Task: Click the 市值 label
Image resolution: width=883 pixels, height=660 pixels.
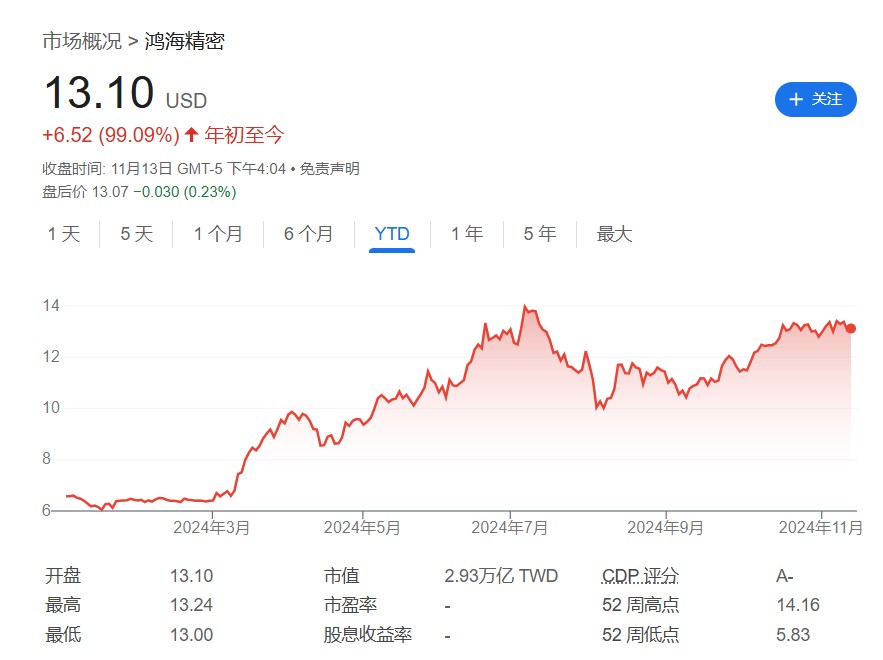Action: (x=341, y=576)
